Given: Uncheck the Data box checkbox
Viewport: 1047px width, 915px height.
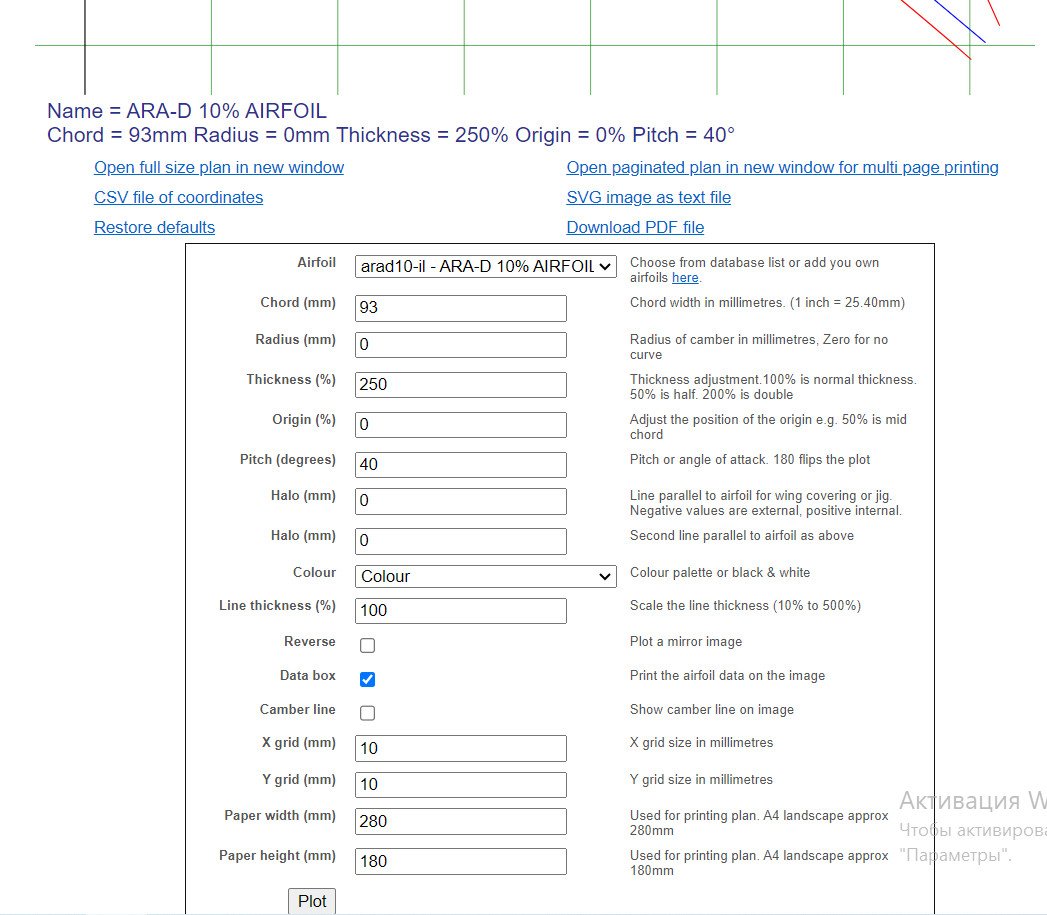Looking at the screenshot, I should [367, 680].
